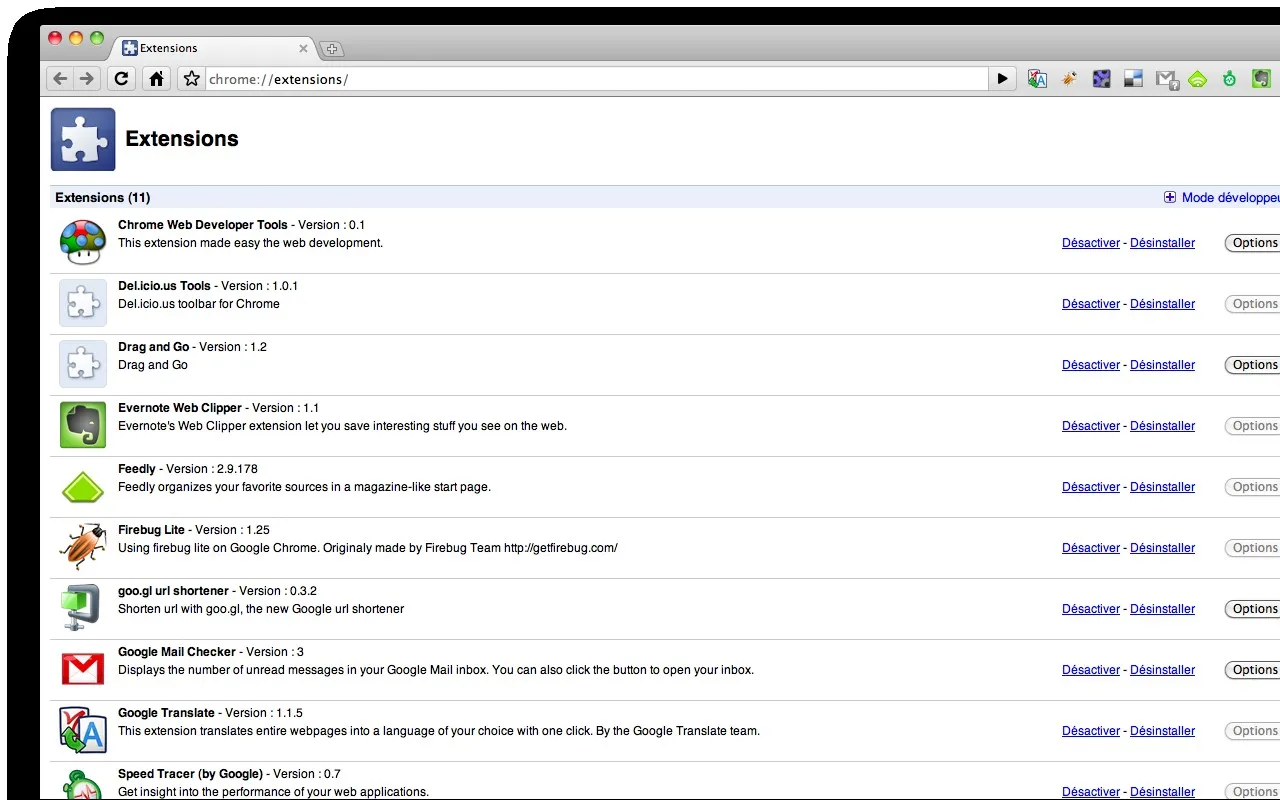Go back with the back arrow
This screenshot has width=1280, height=800.
click(60, 79)
